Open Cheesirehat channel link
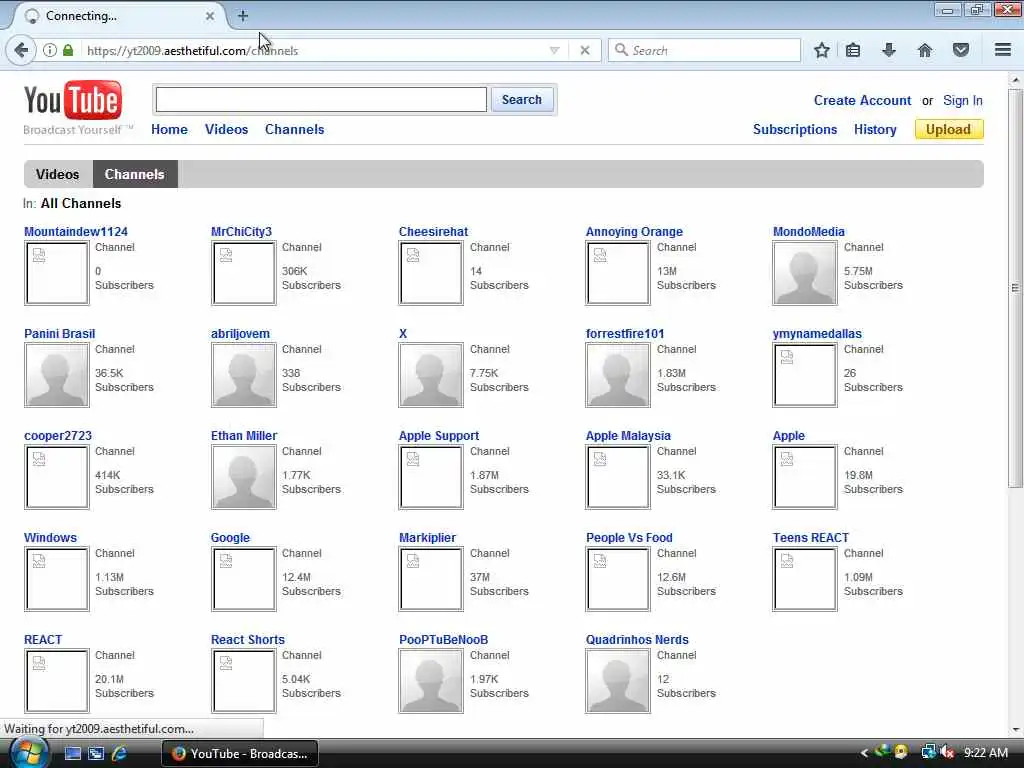 coord(433,231)
